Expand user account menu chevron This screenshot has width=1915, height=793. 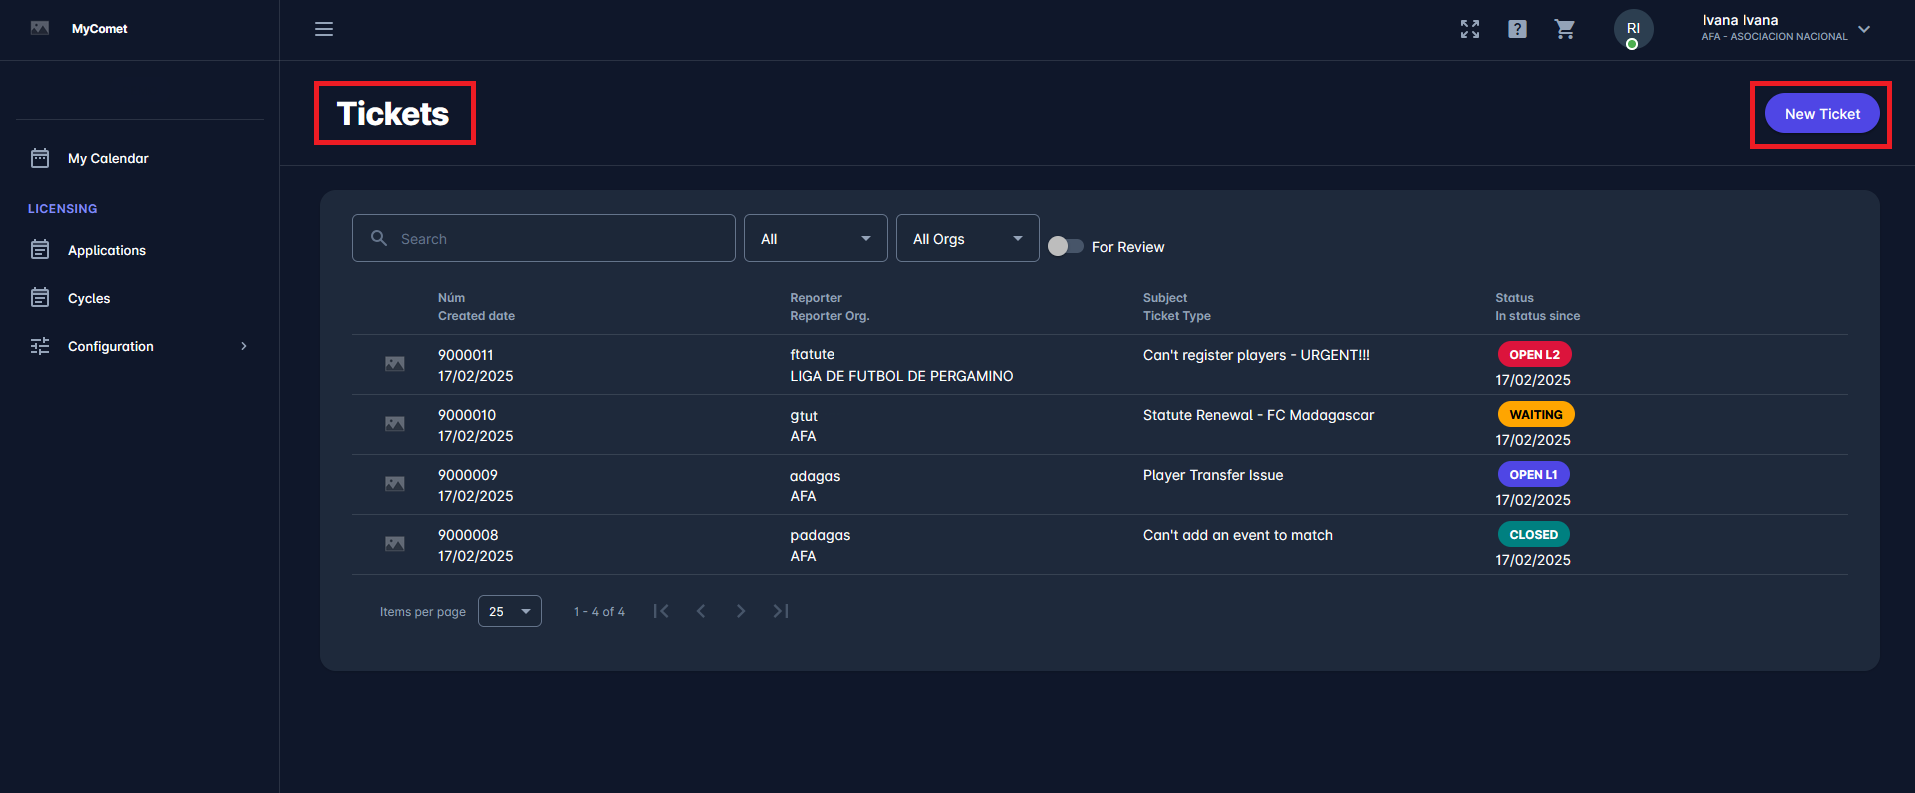click(x=1864, y=29)
